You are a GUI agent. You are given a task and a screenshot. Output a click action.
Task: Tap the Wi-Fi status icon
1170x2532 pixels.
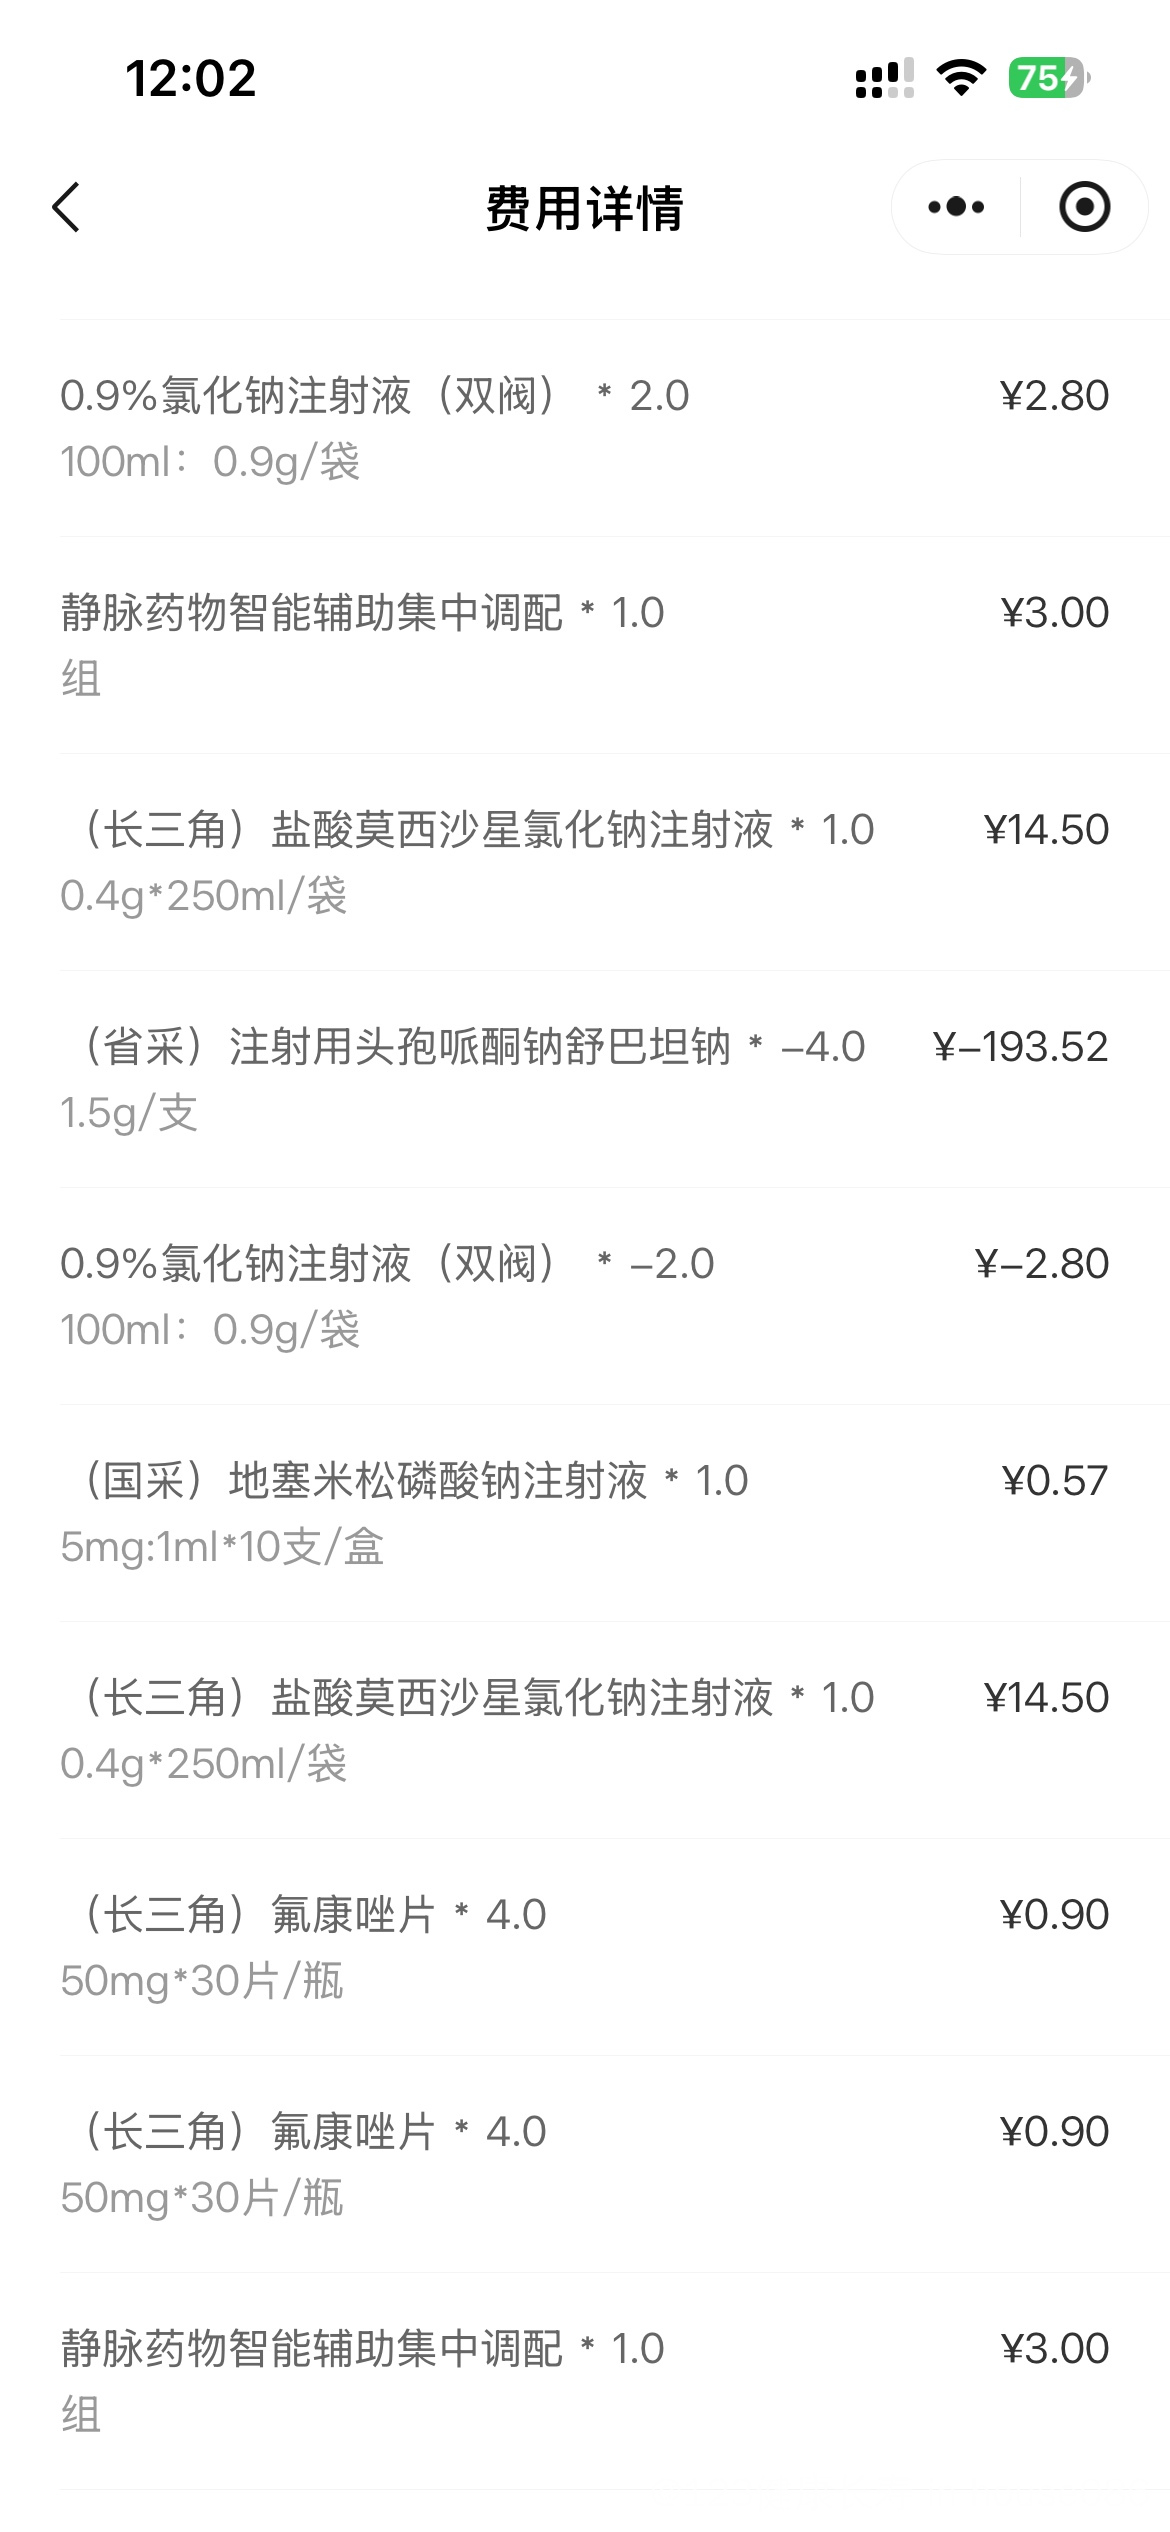[x=961, y=78]
